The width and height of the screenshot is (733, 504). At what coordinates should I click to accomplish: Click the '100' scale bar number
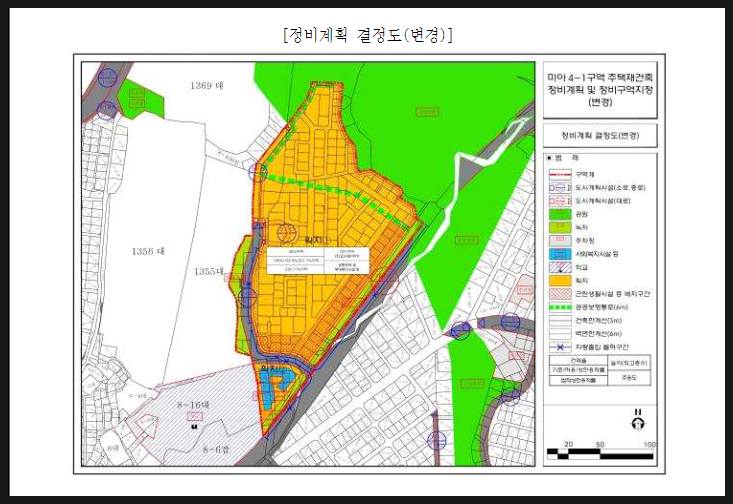tap(649, 444)
